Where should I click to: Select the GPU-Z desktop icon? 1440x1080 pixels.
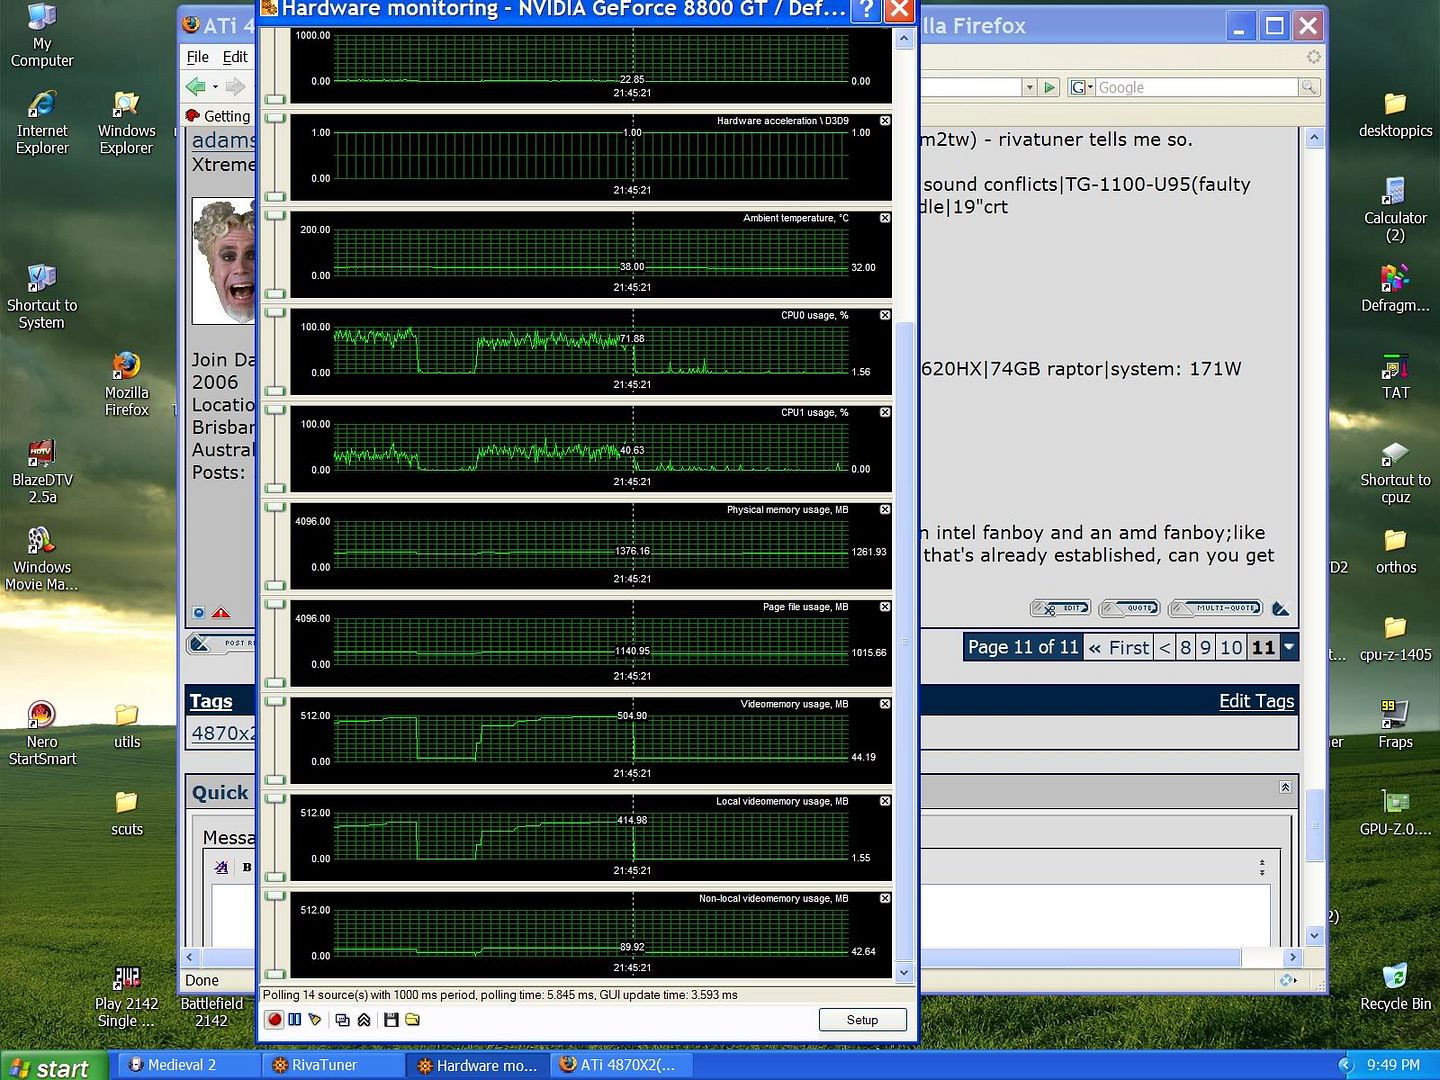click(1395, 812)
